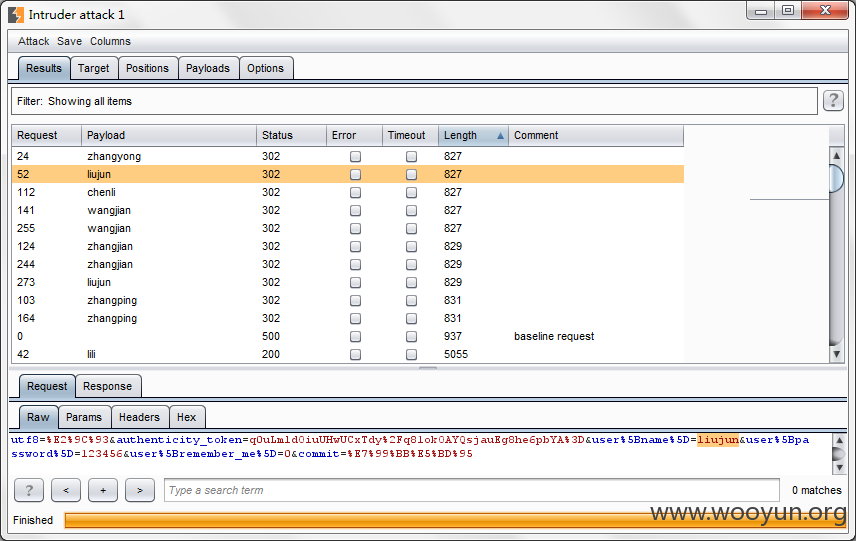Click results table scroll down arrow
The width and height of the screenshot is (856, 541).
point(836,354)
